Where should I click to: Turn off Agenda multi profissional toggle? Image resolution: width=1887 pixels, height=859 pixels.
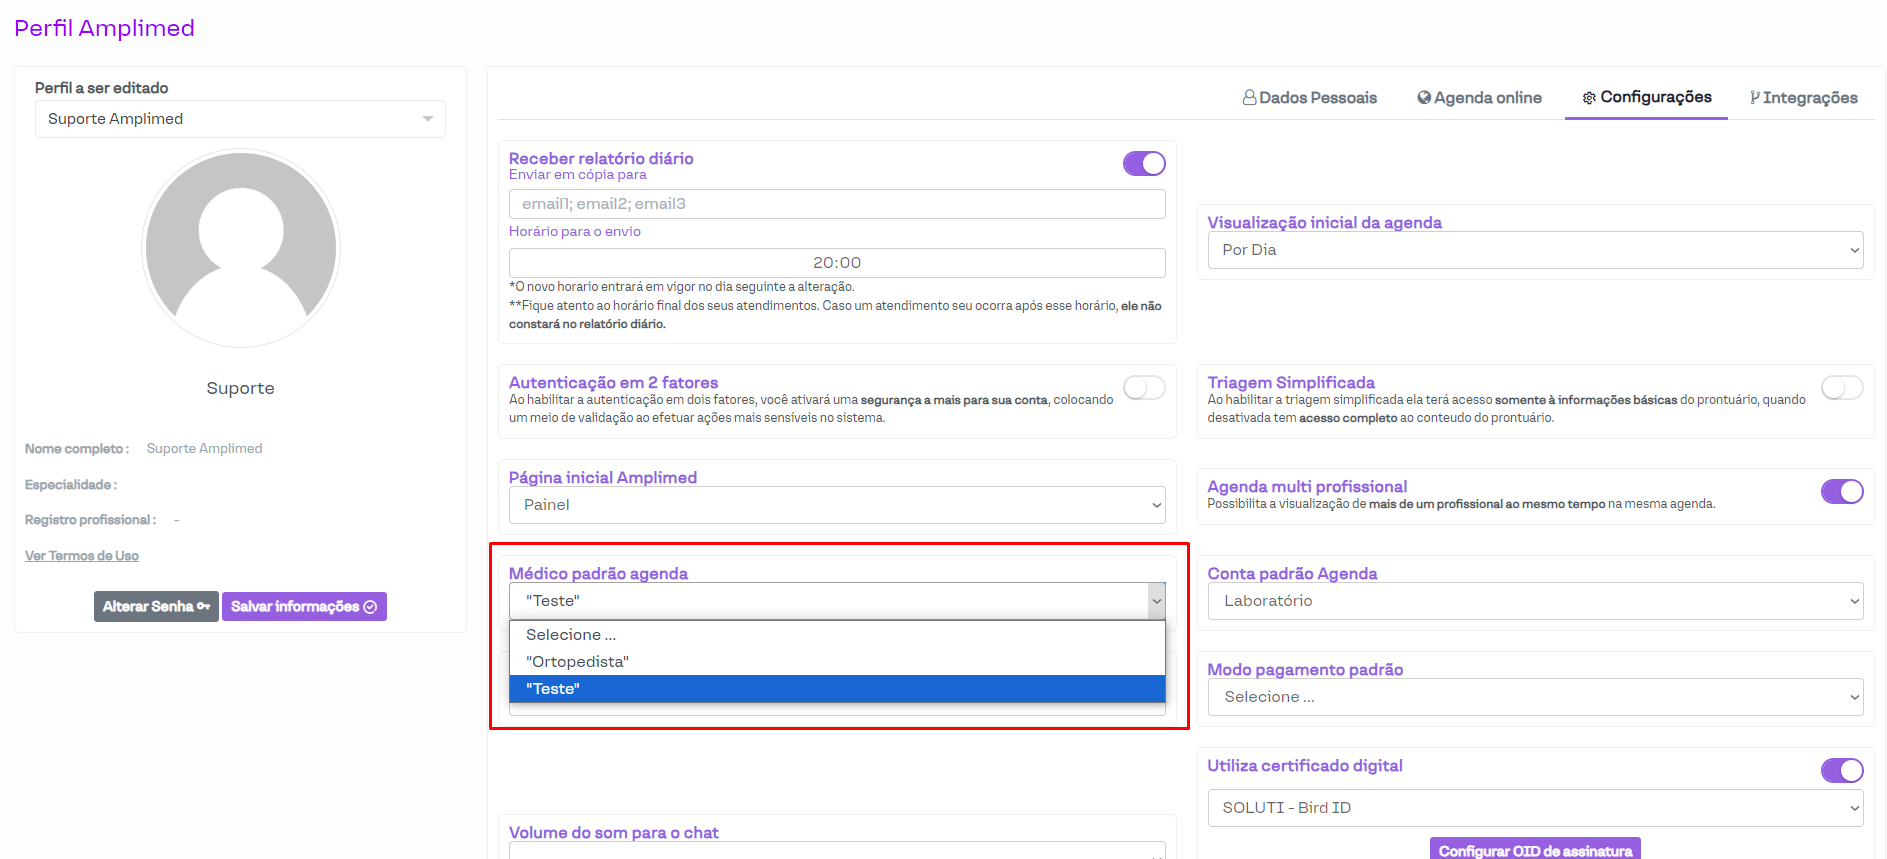pos(1841,491)
